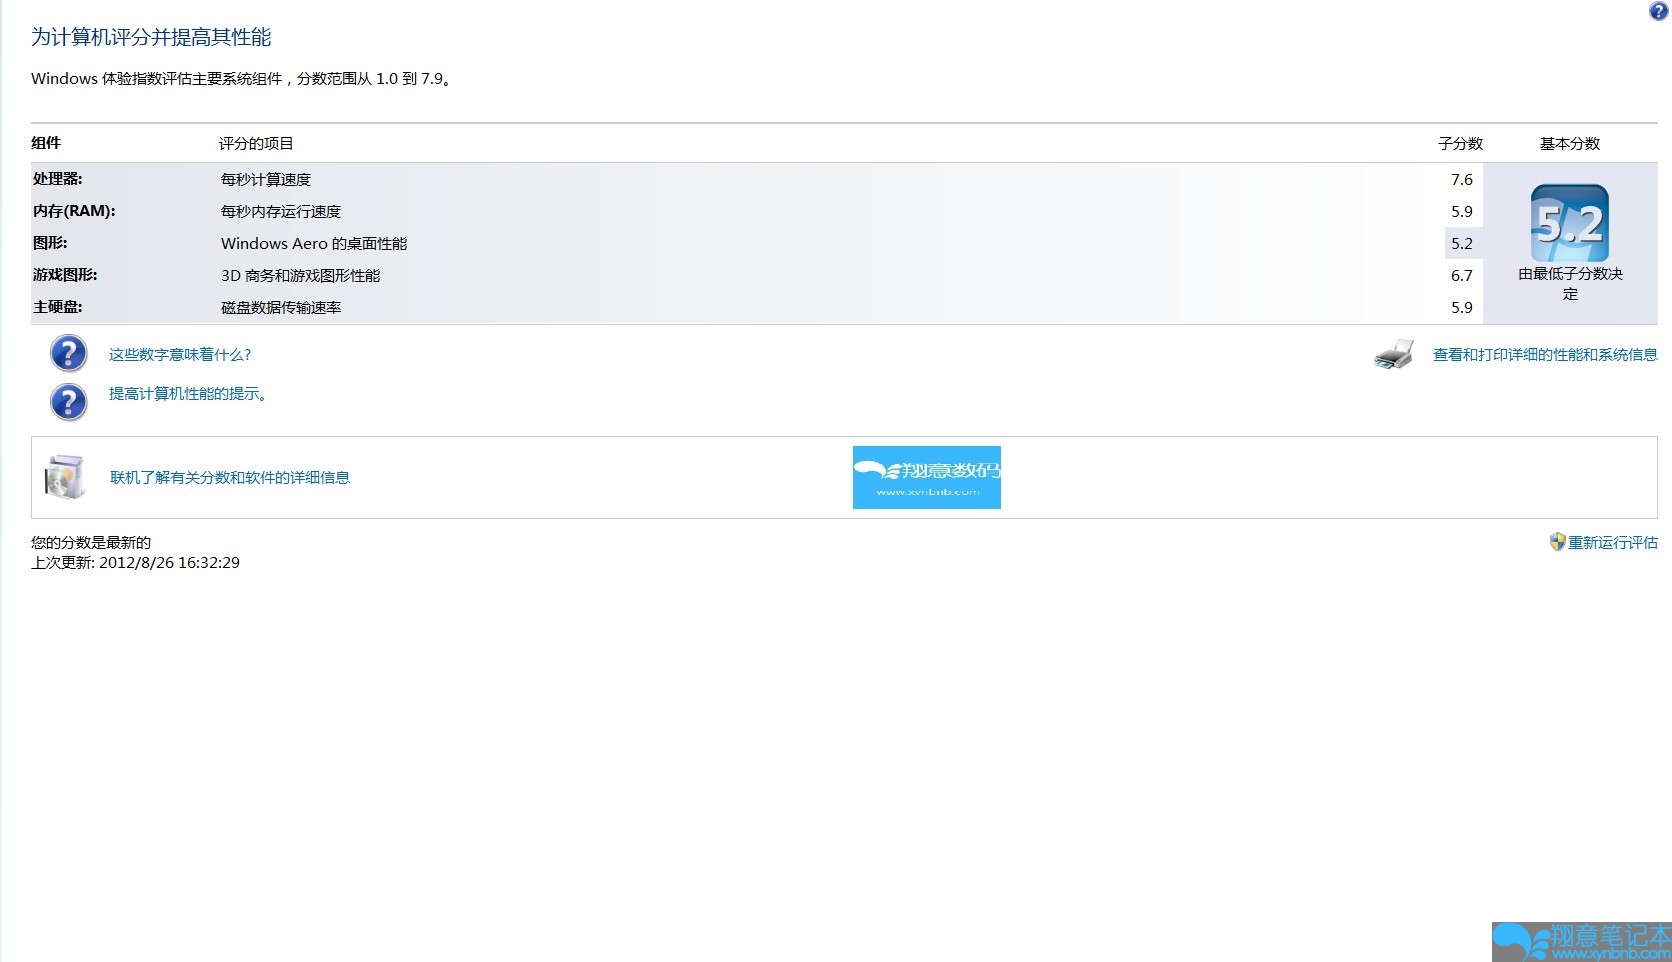1672x962 pixels.
Task: Open the help icon in the top-right corner
Action: tap(1658, 11)
